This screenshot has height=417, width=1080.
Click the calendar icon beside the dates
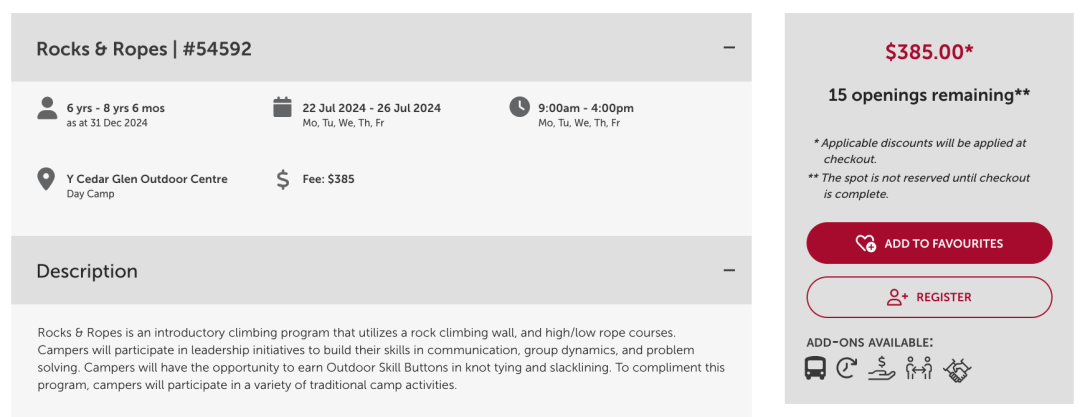click(x=283, y=107)
